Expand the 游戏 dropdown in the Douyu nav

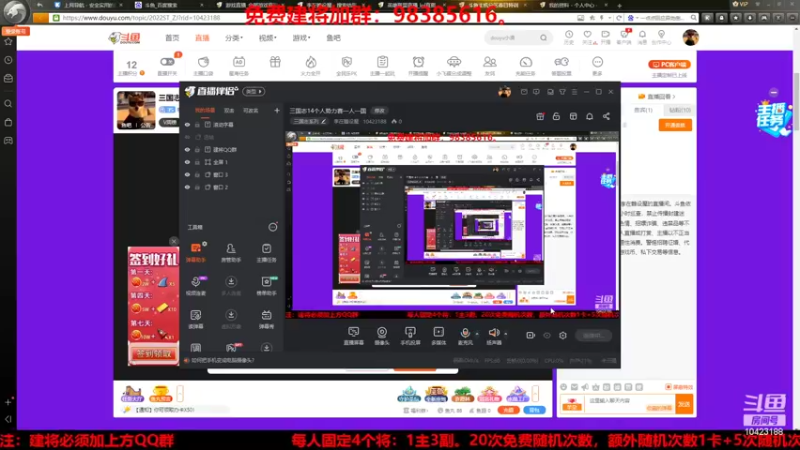(x=301, y=38)
